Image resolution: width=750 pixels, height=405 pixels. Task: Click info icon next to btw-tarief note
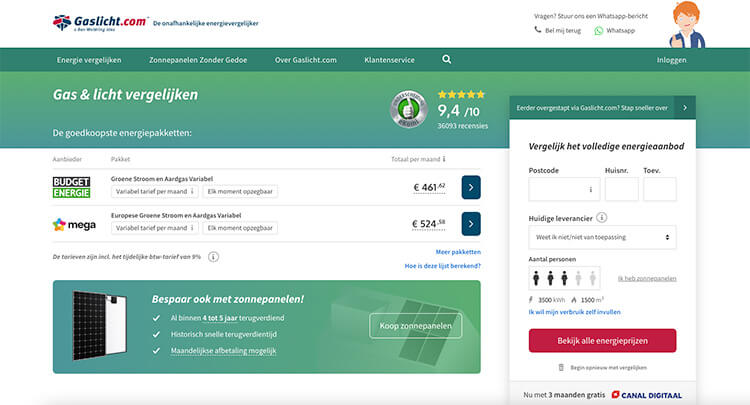(x=214, y=257)
